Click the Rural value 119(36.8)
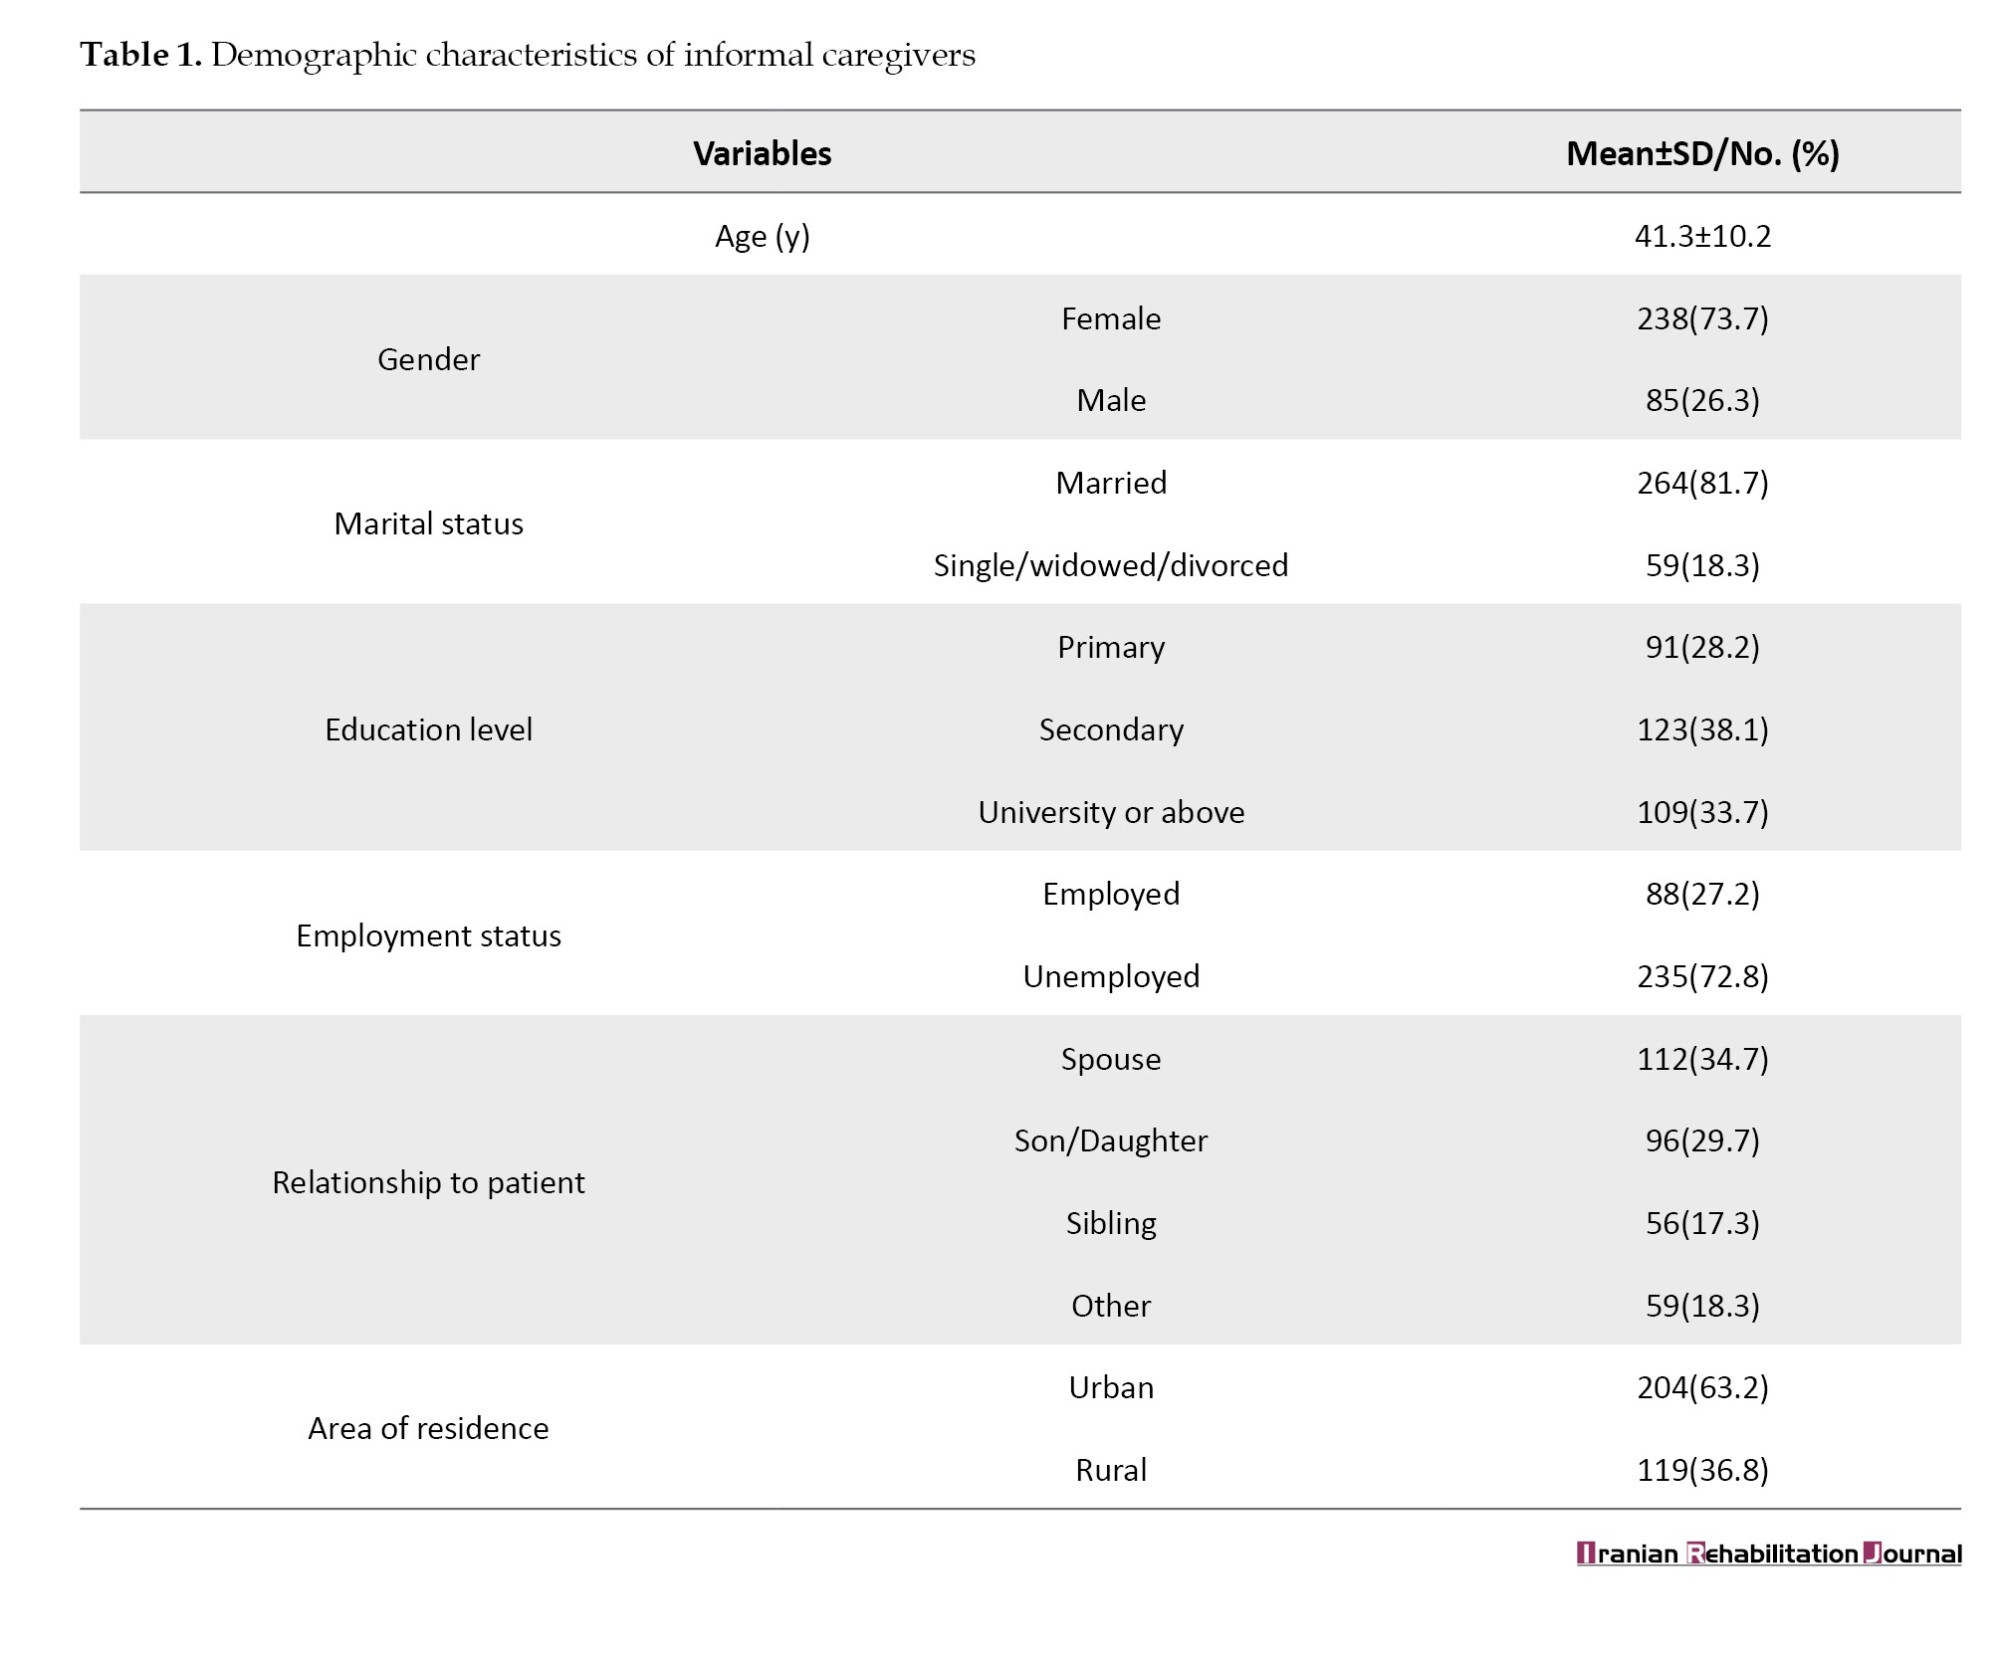Viewport: 2000px width, 1655px height. click(1702, 1469)
